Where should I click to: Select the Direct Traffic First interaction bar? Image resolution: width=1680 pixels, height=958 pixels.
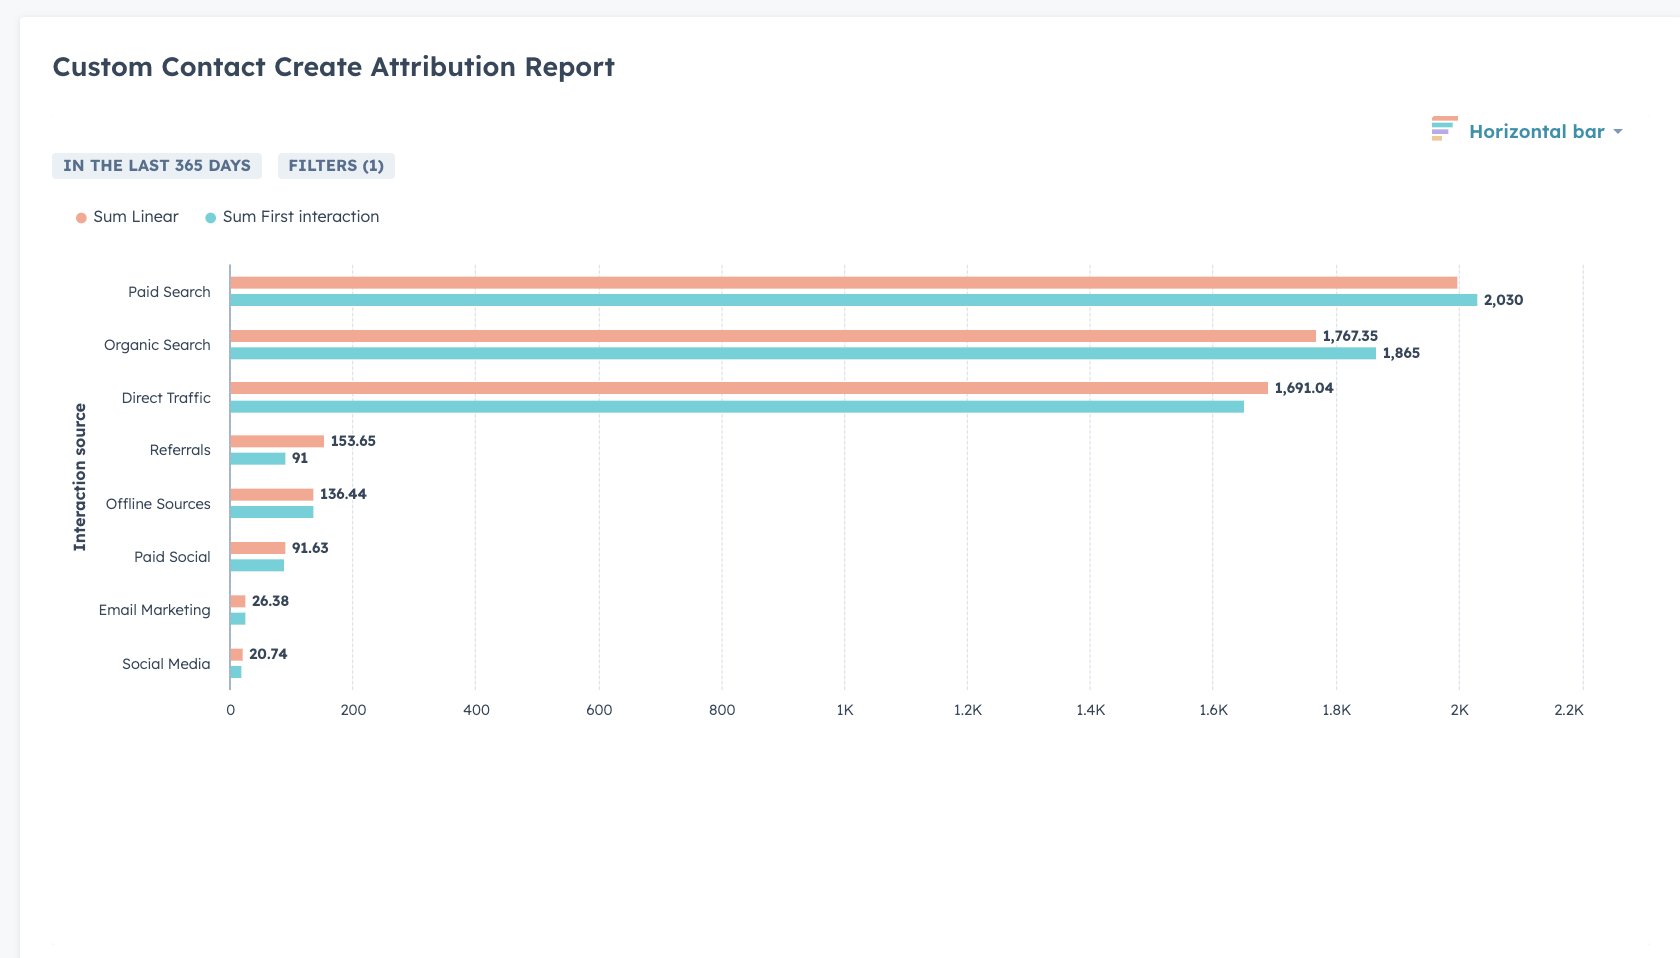coord(737,407)
